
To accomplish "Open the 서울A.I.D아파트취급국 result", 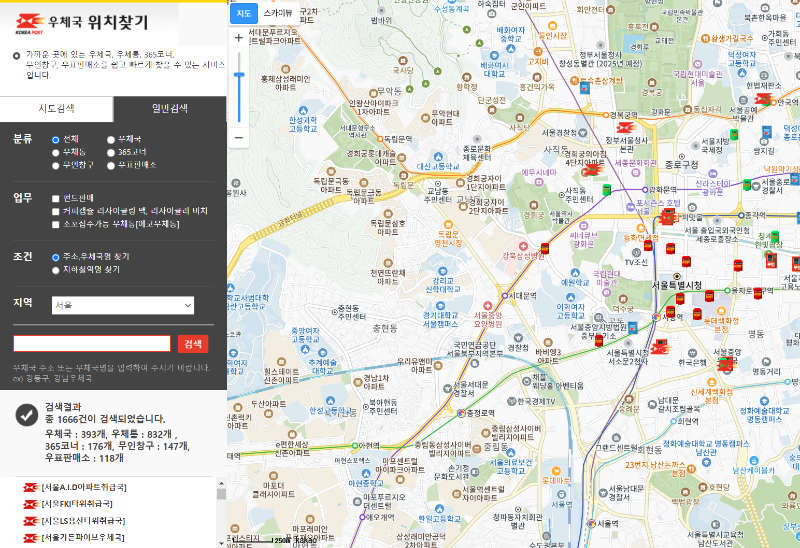I will [84, 488].
